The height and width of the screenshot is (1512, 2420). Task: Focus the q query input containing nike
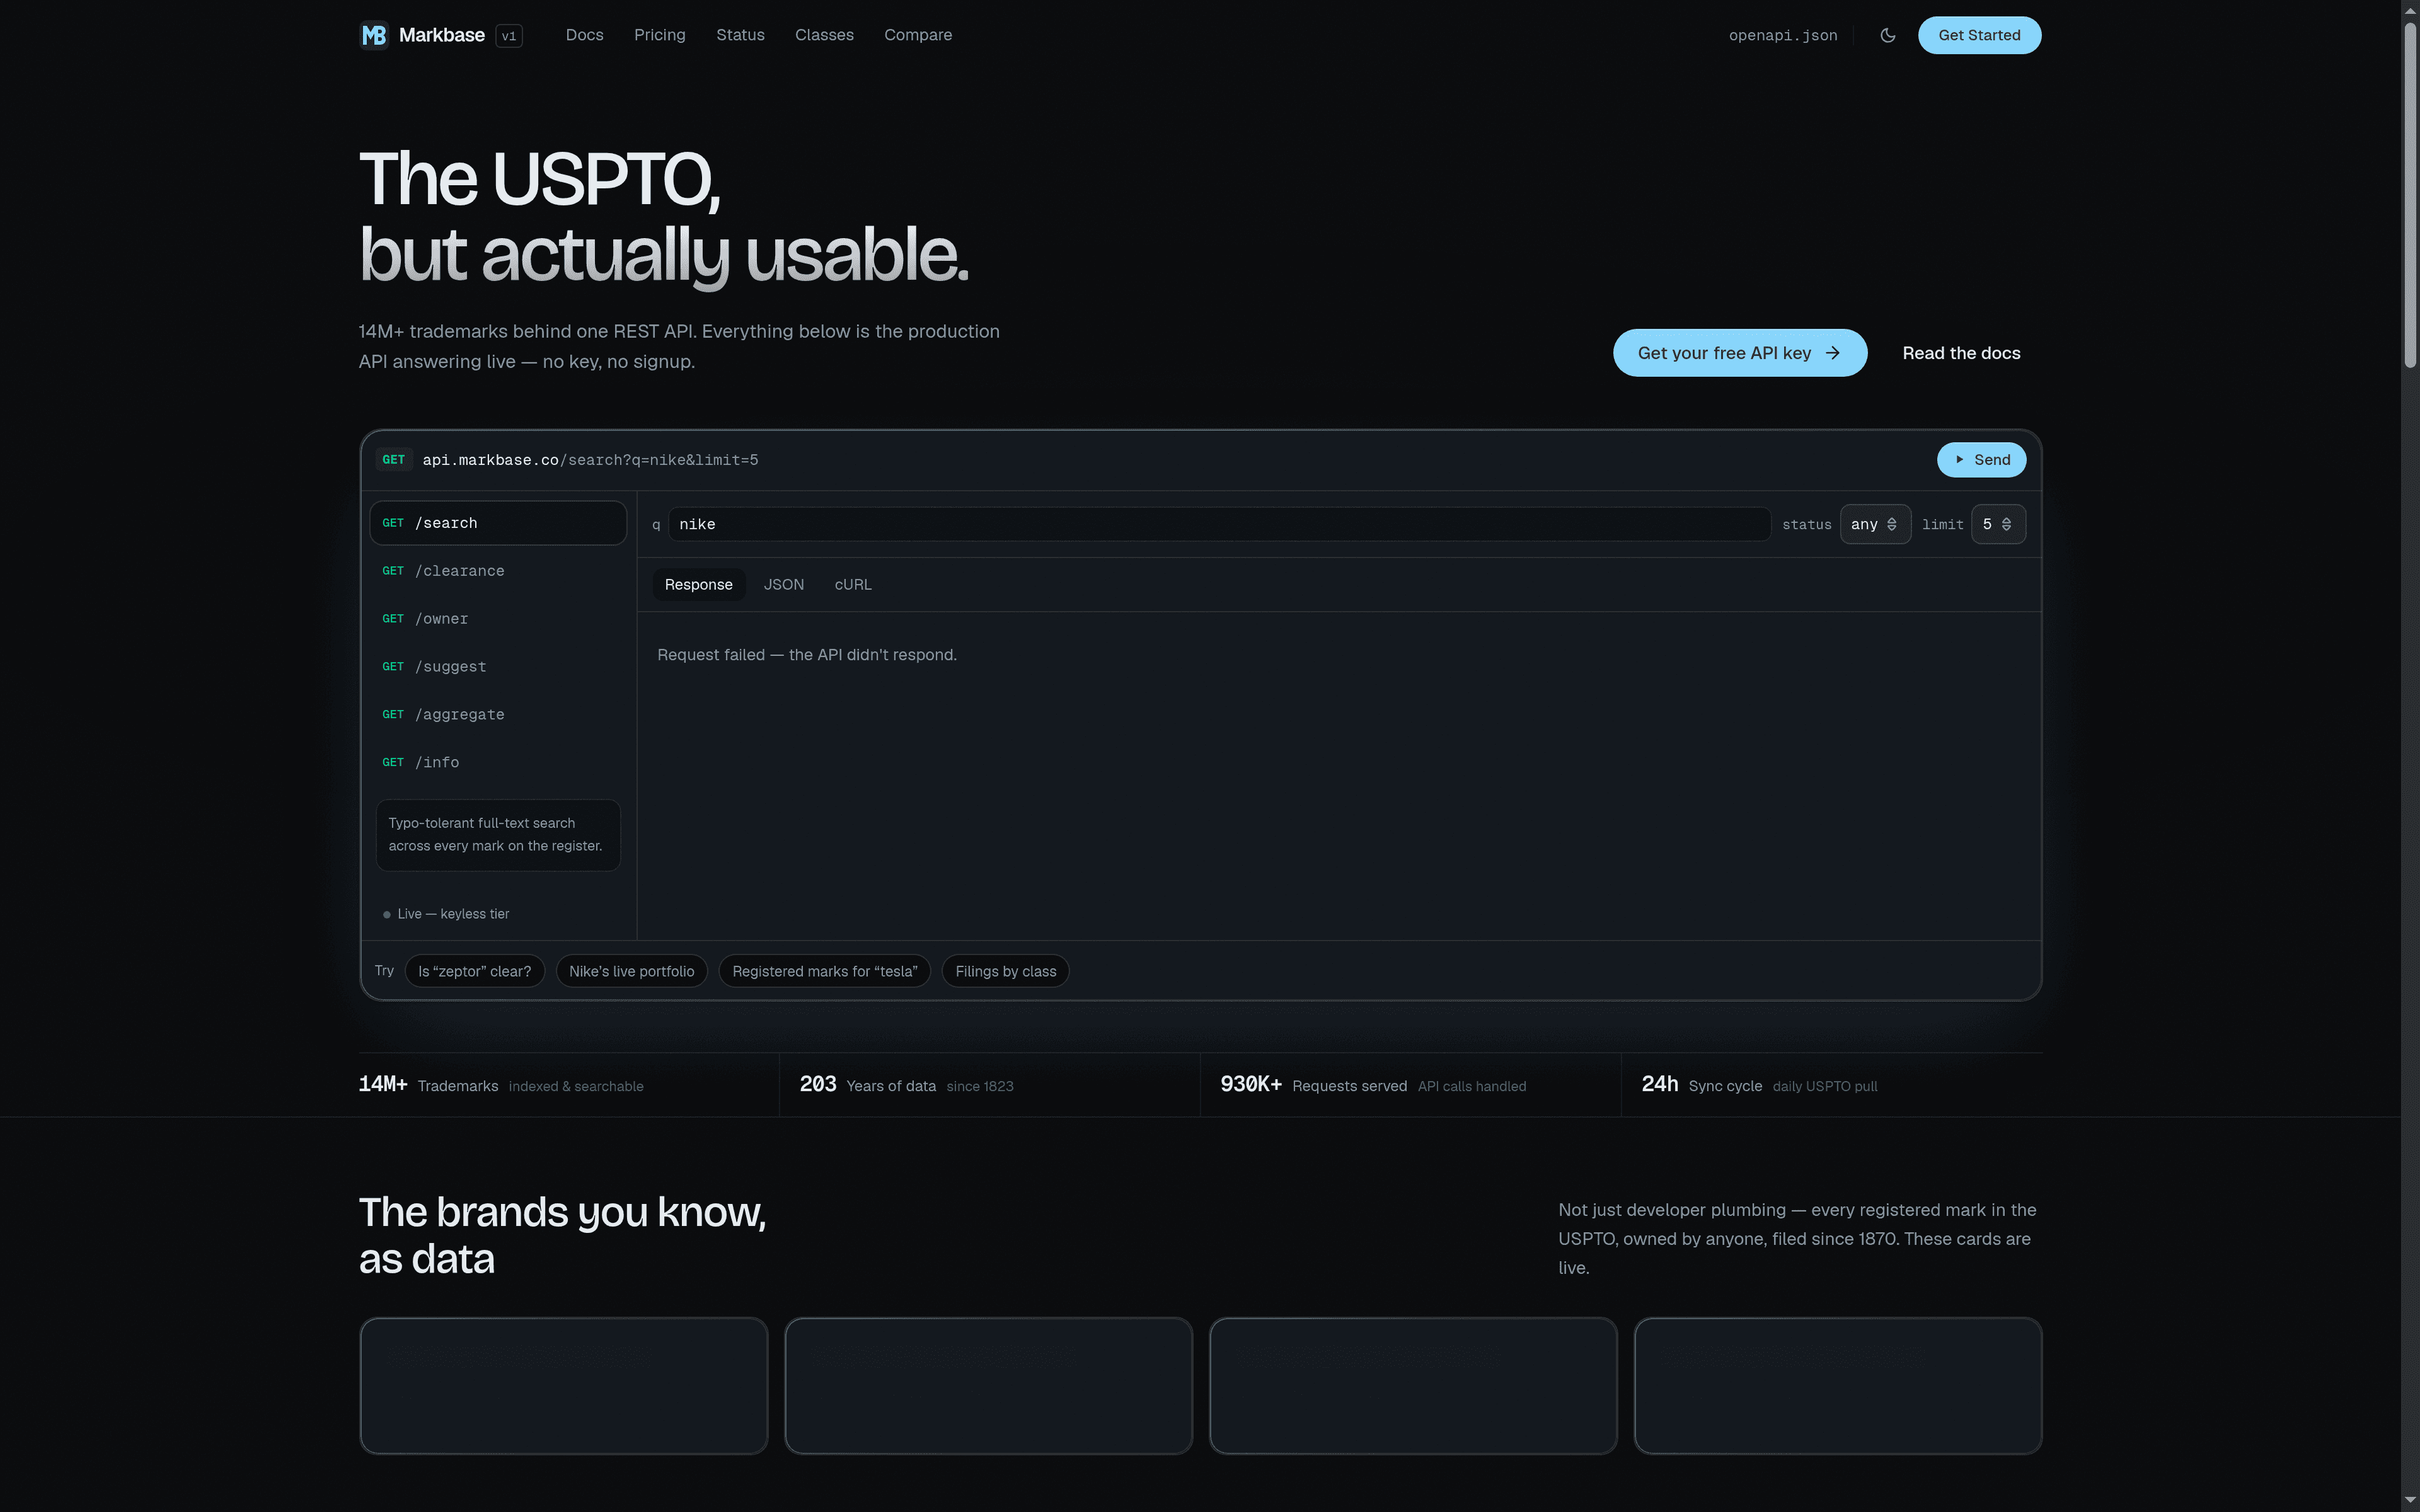click(1219, 524)
